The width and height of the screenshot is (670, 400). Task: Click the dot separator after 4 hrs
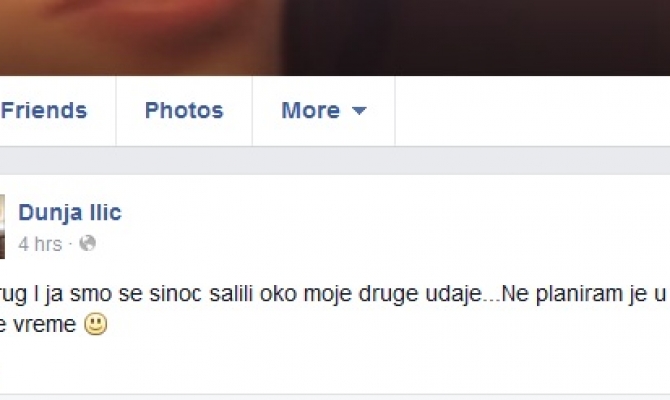coord(71,244)
